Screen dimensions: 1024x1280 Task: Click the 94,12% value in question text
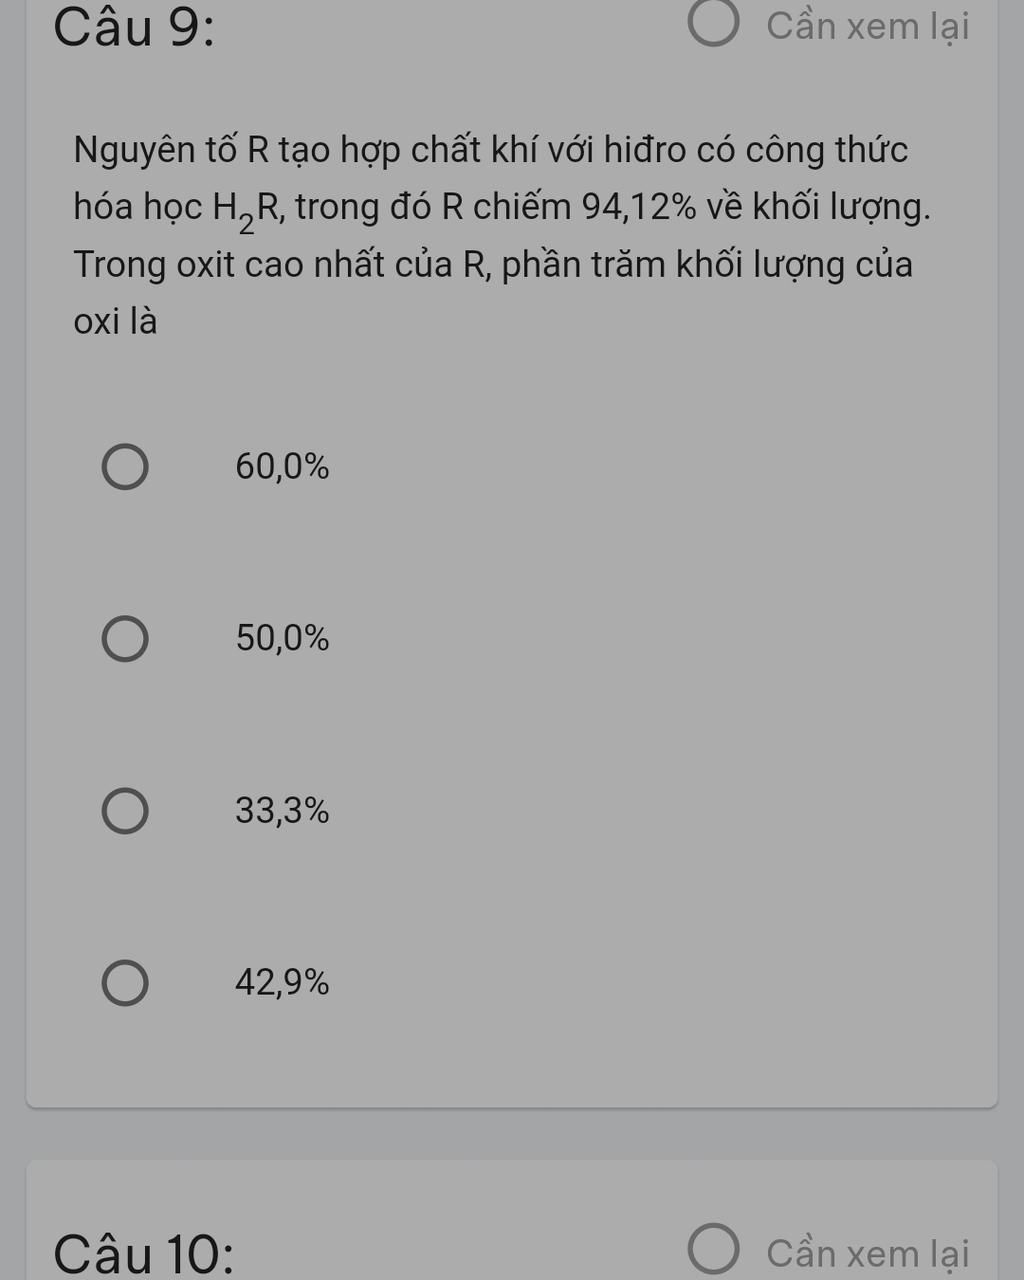[639, 207]
